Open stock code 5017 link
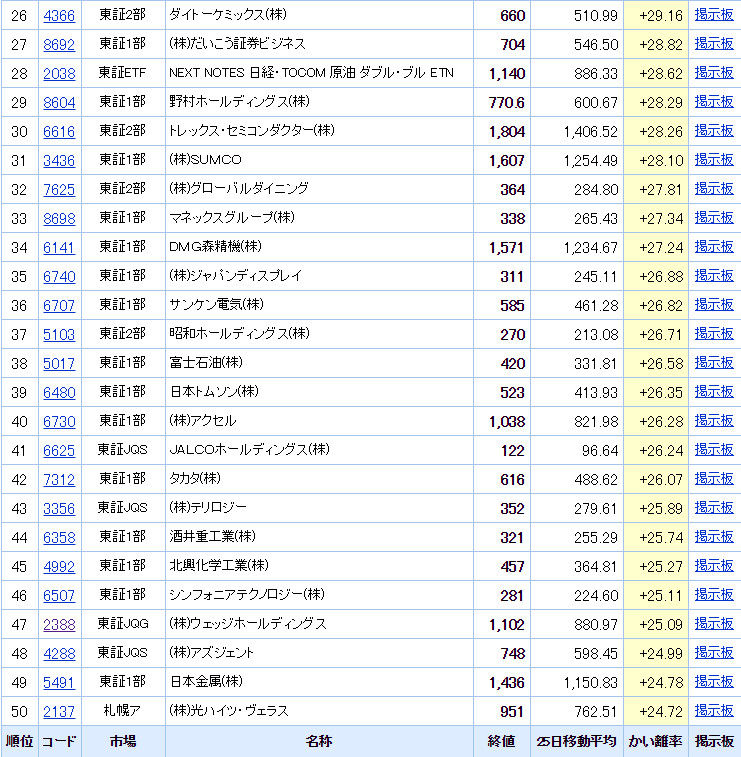The width and height of the screenshot is (741, 757). pos(59,364)
